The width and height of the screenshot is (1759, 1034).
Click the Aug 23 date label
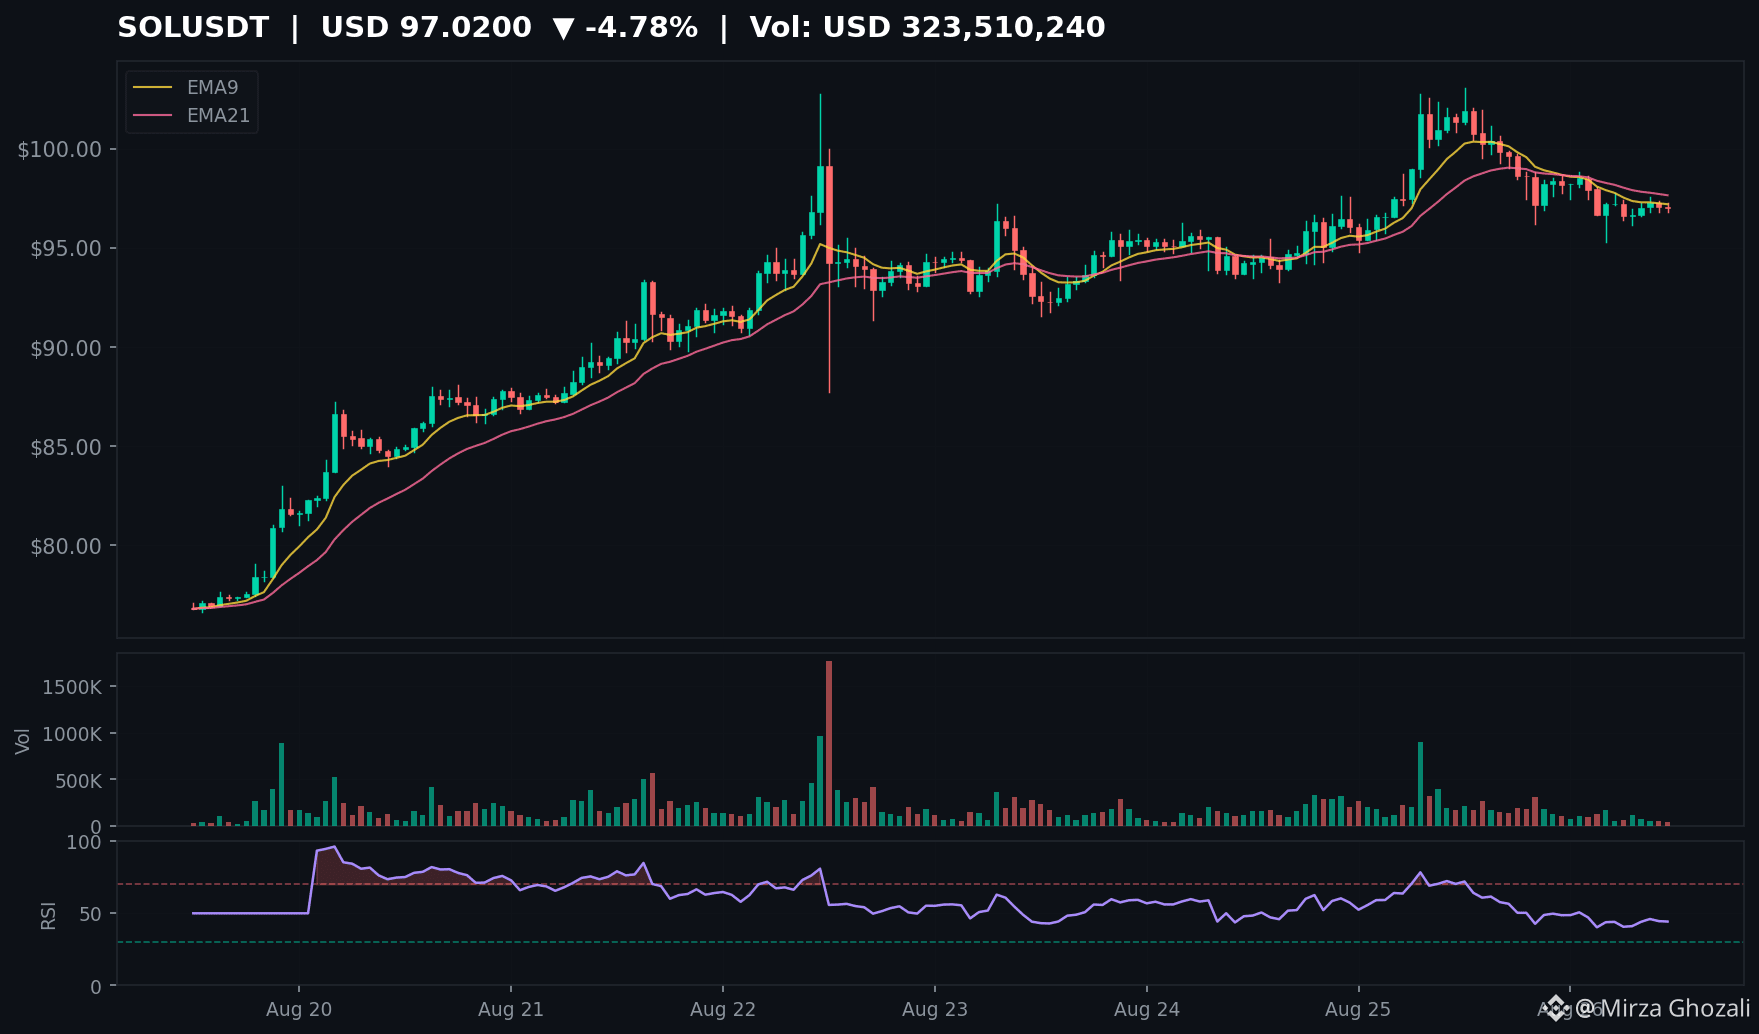pos(935,1009)
